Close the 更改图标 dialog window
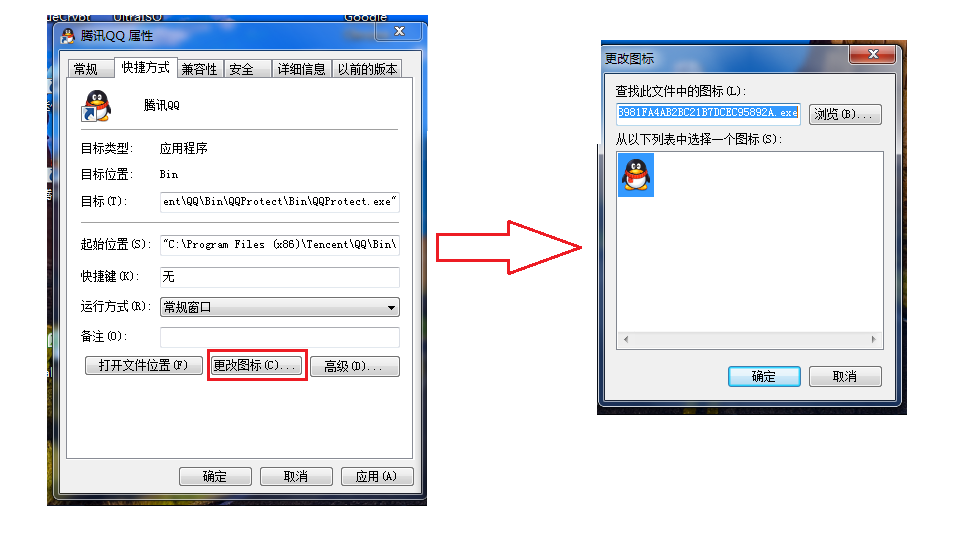Image resolution: width=960 pixels, height=540 pixels. pyautogui.click(x=872, y=54)
